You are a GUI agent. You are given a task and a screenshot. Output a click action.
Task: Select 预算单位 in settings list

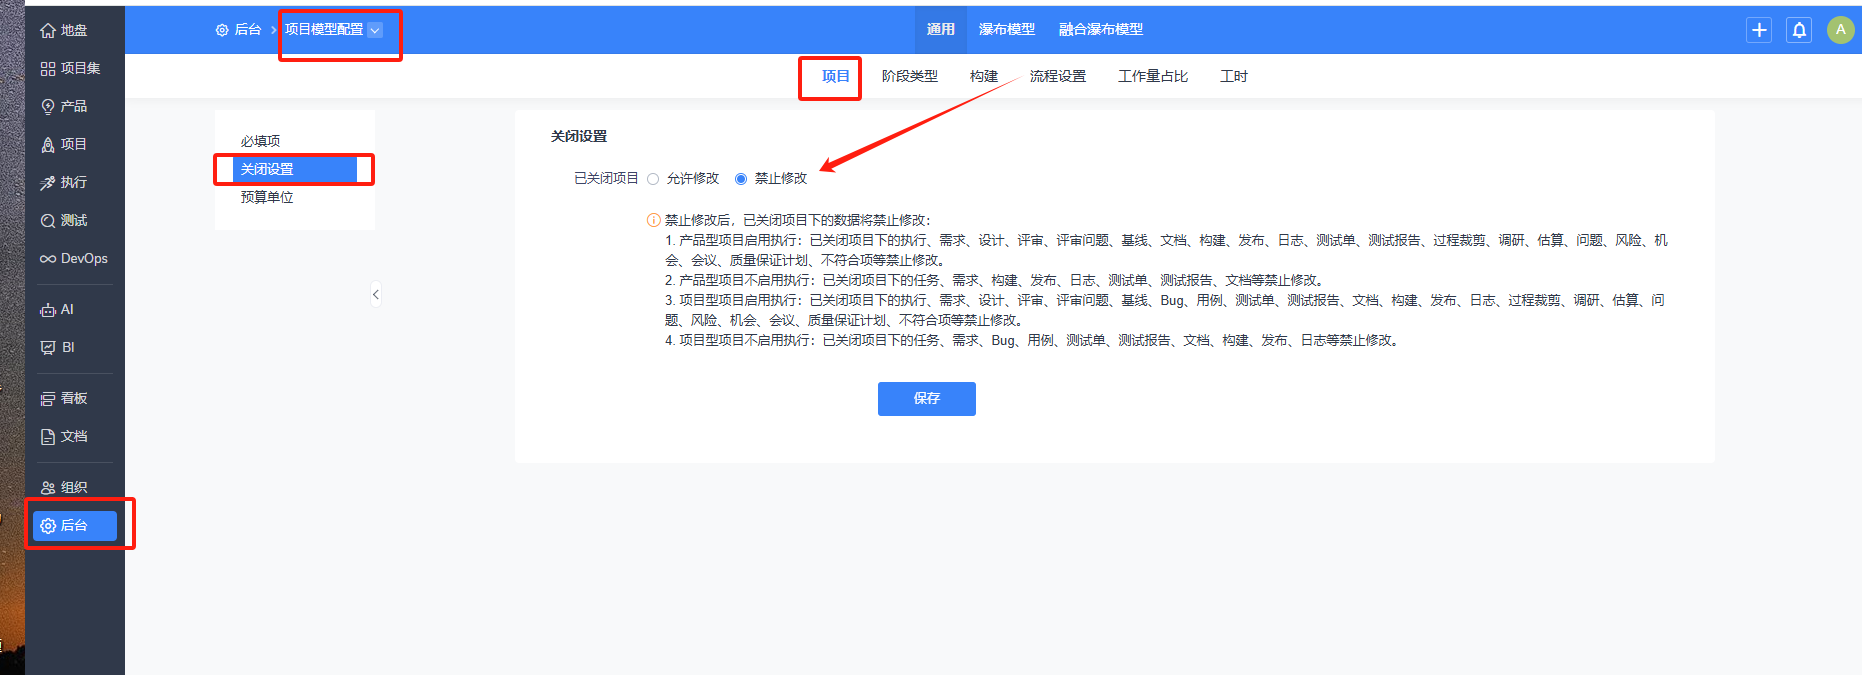point(267,197)
